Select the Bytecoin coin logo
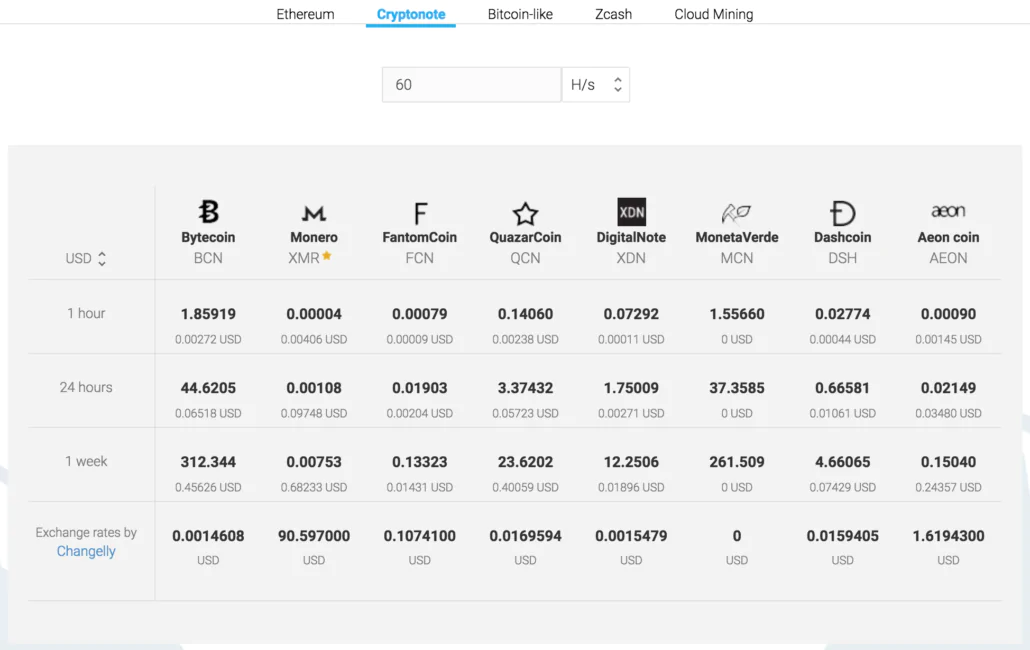This screenshot has height=650, width=1030. click(x=208, y=211)
